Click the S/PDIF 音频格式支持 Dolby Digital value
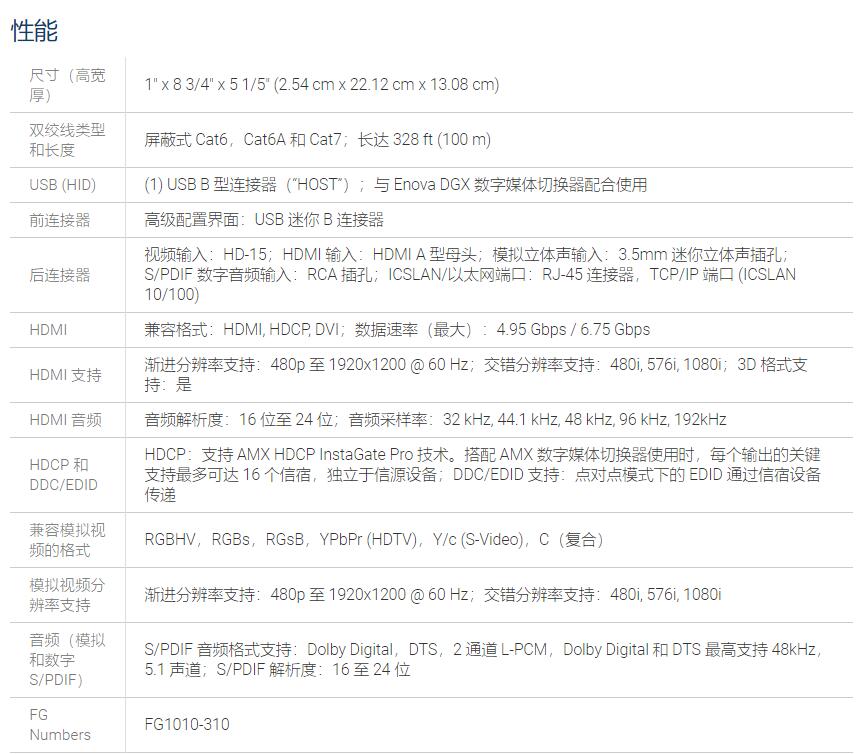Image resolution: width=856 pixels, height=754 pixels. coord(483,659)
